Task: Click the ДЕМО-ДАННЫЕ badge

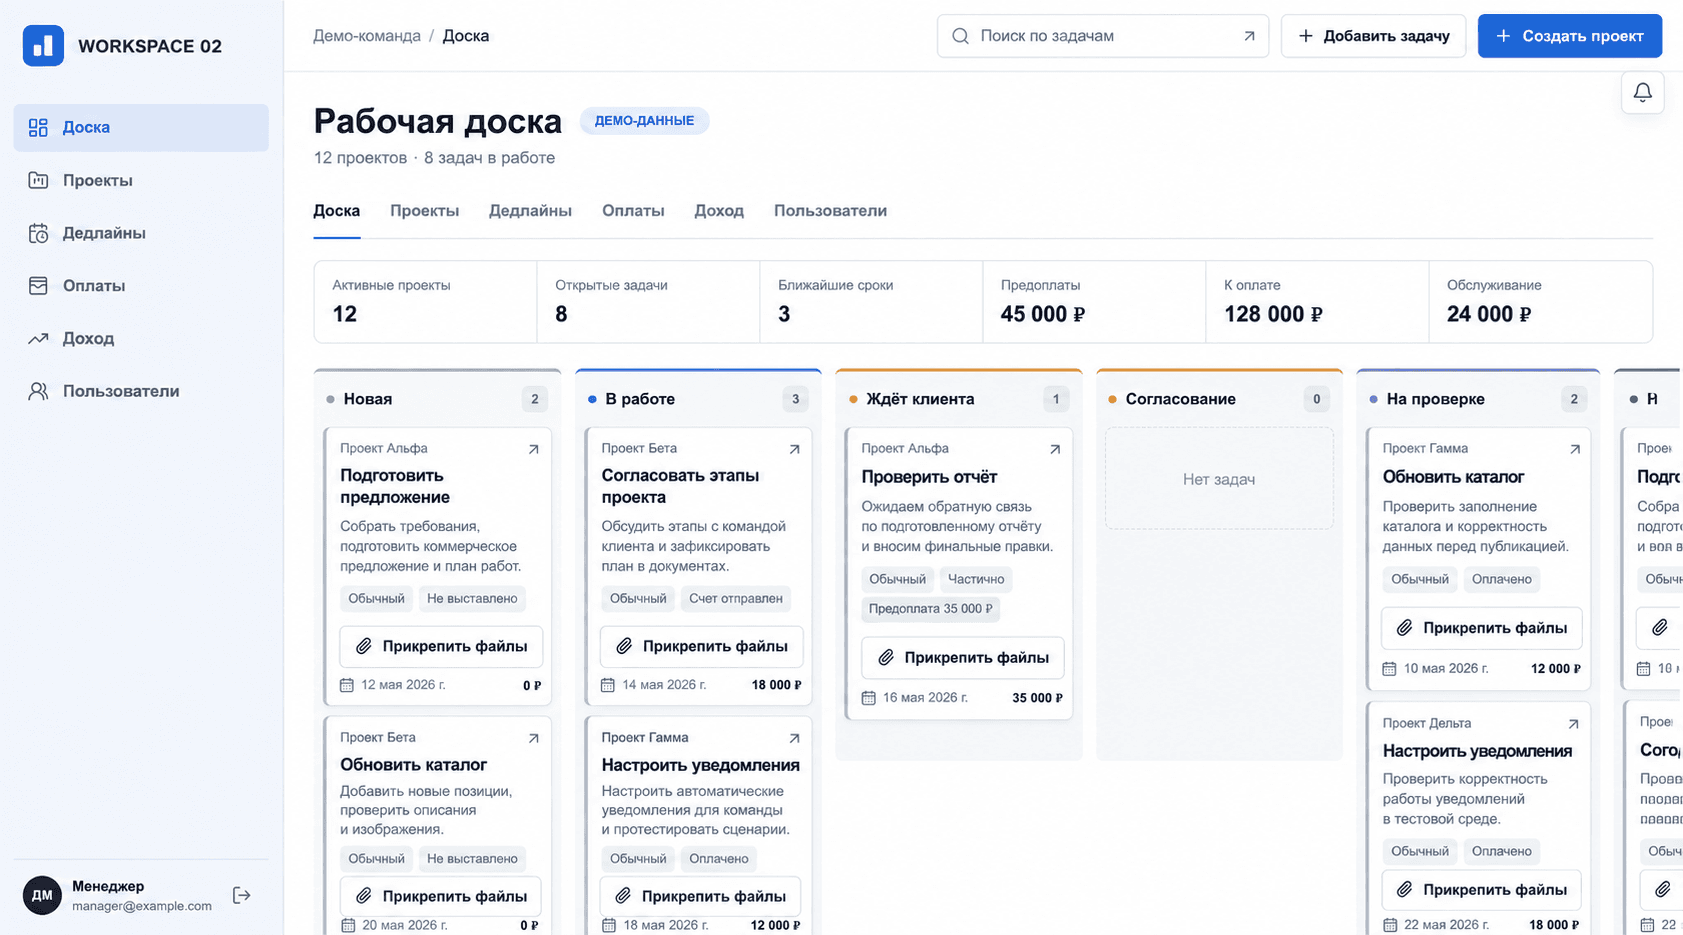Action: 644,121
